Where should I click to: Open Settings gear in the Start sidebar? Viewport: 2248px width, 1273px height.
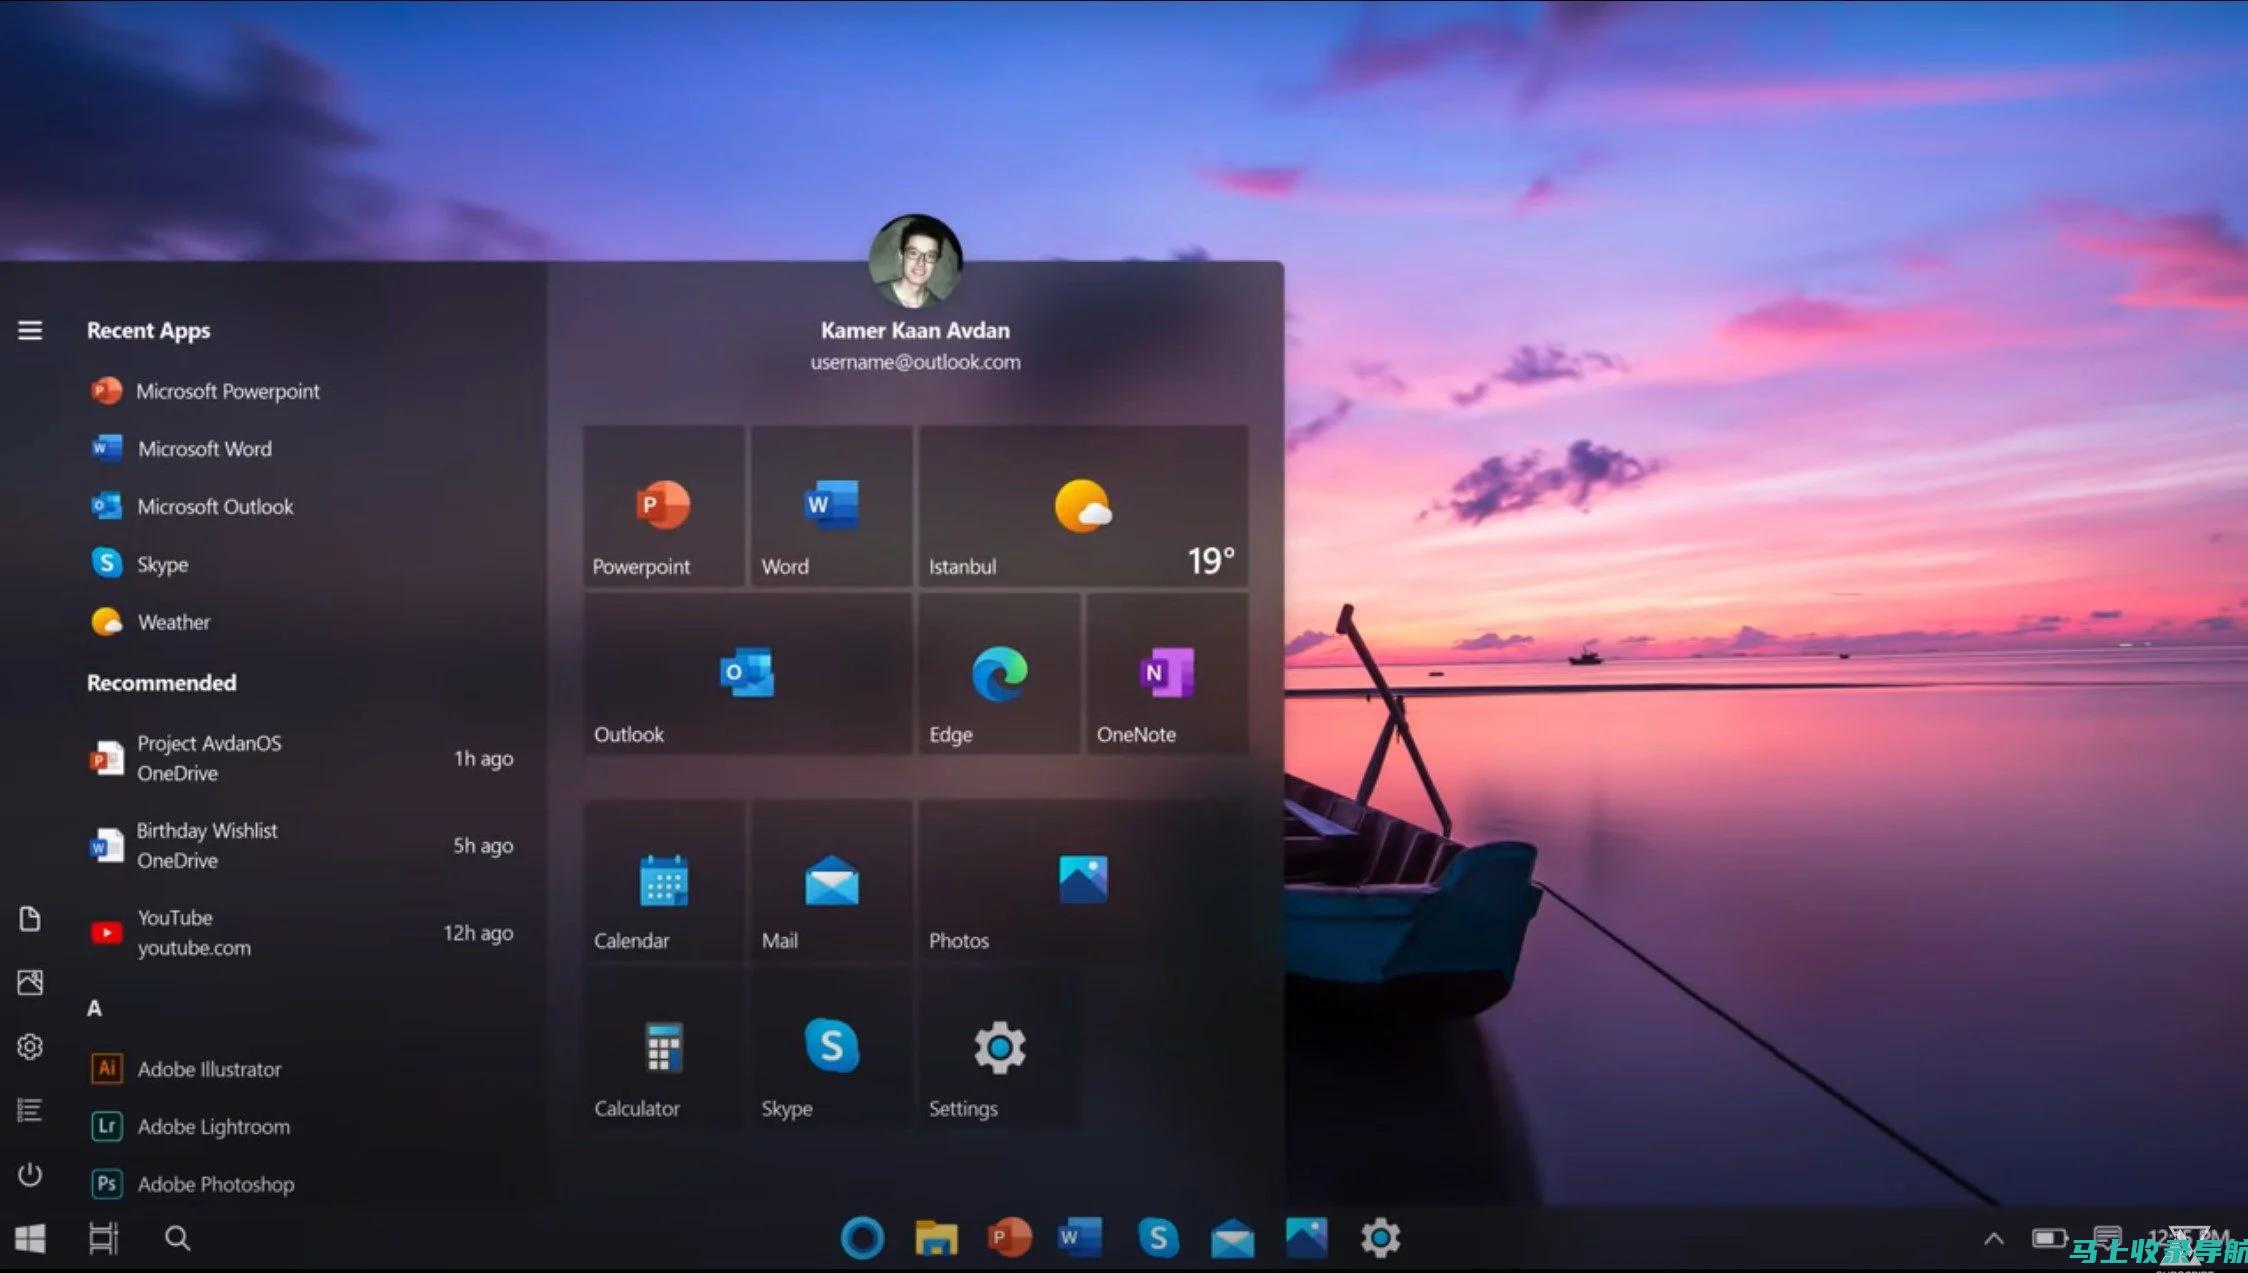30,1046
